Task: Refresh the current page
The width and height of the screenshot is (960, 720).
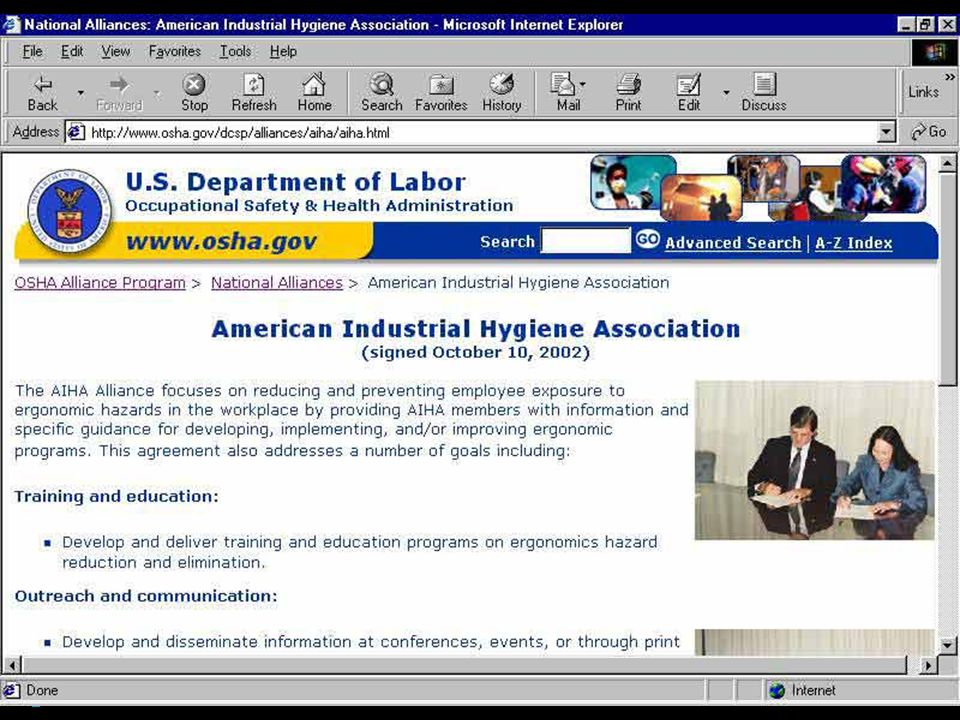Action: 253,92
